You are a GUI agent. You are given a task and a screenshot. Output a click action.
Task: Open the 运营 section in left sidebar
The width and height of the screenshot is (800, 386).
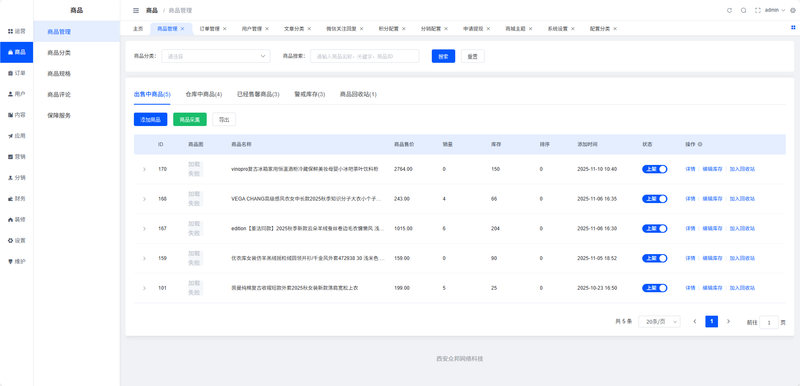tap(17, 31)
